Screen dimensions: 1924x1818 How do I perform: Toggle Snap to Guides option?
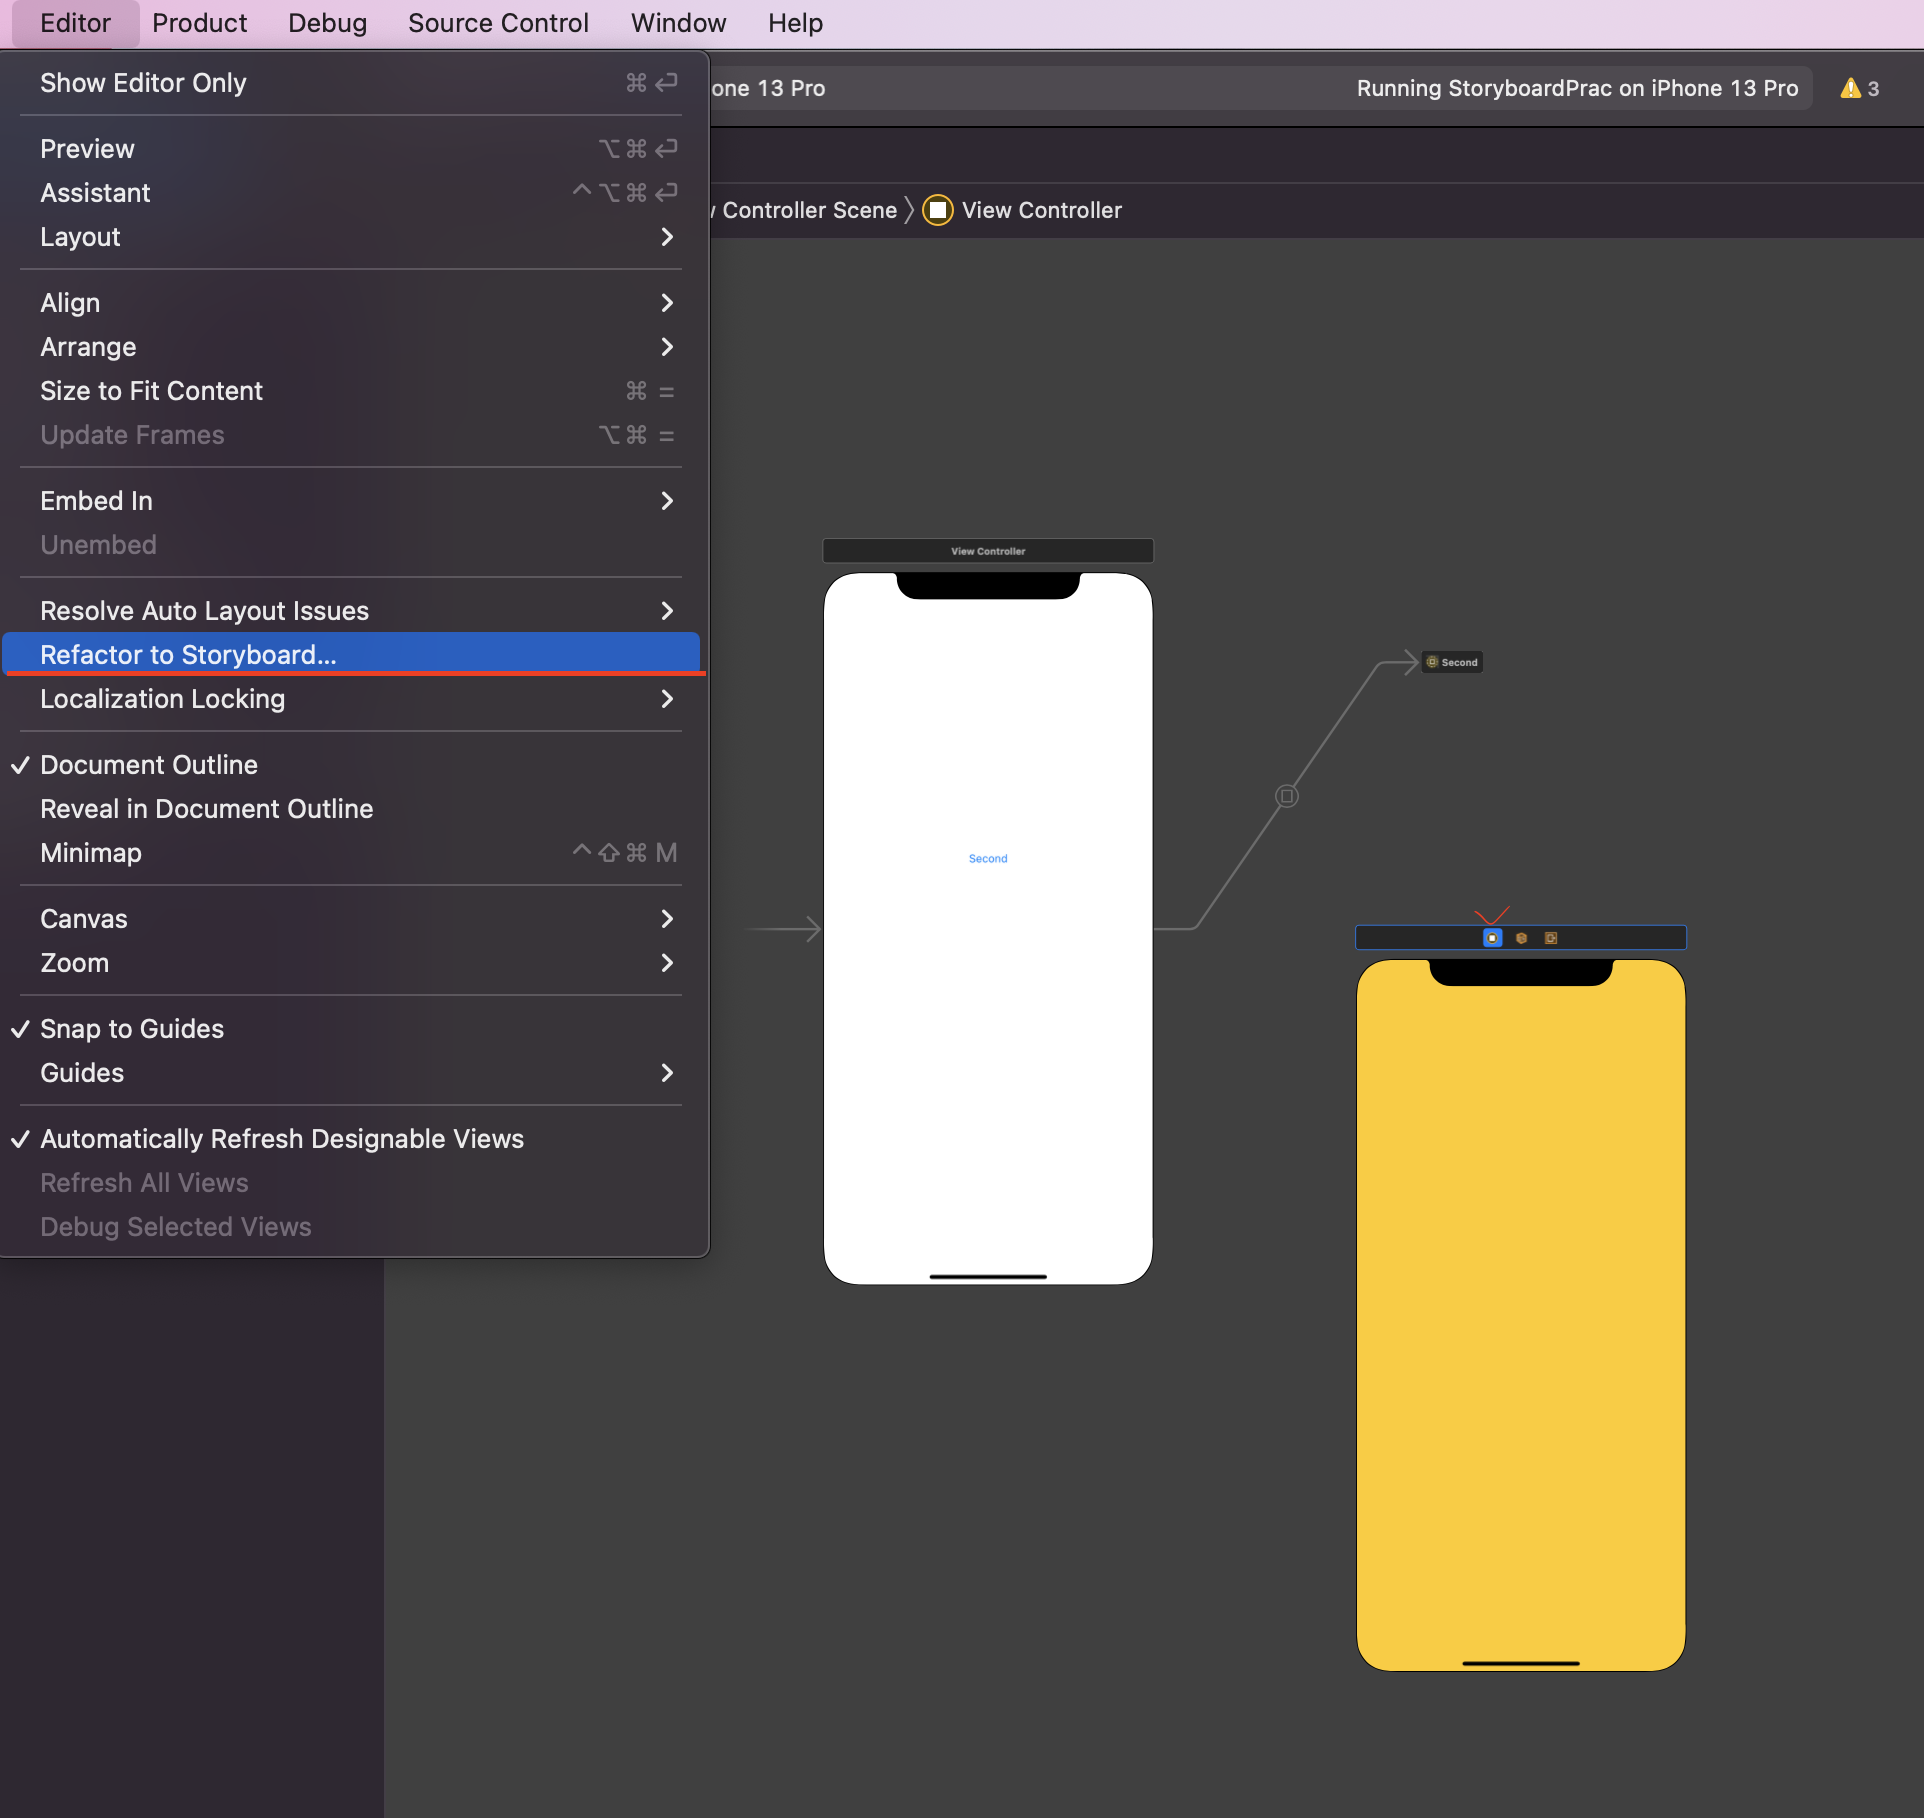tap(132, 1029)
